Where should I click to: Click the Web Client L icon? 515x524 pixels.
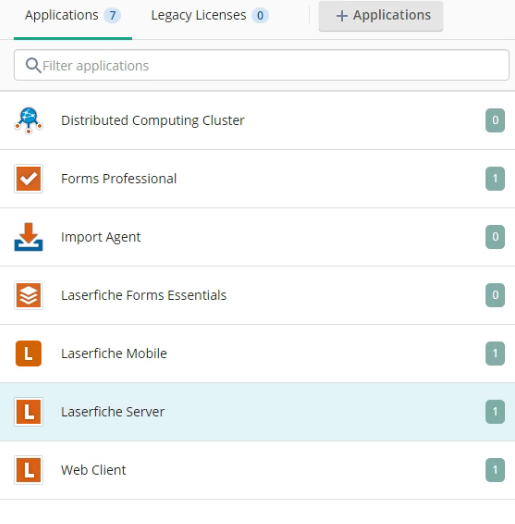click(x=28, y=470)
